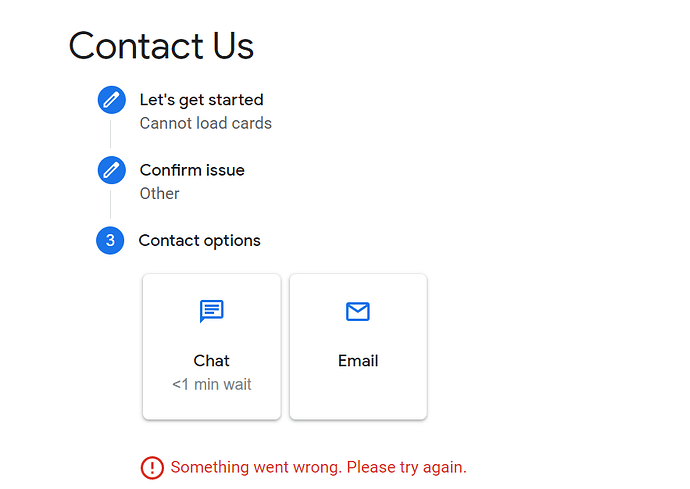Click the Chat speech bubble icon
Screen dimensions: 690x489
point(212,311)
